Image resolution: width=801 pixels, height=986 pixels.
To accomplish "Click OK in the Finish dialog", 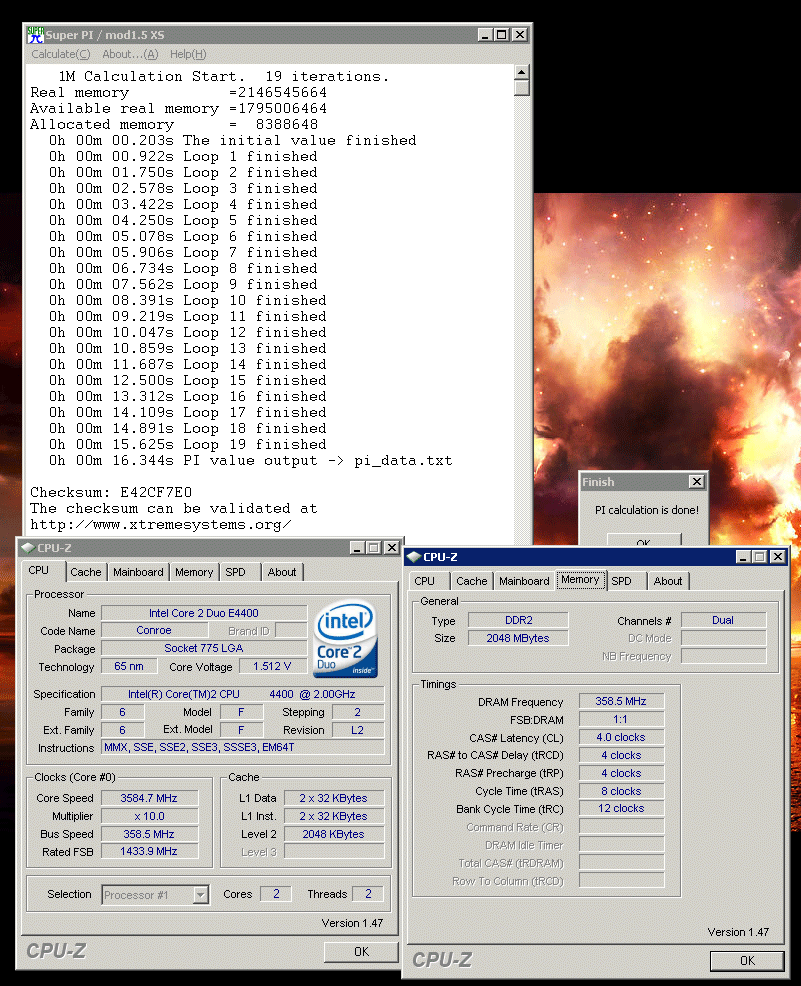I will click(644, 540).
